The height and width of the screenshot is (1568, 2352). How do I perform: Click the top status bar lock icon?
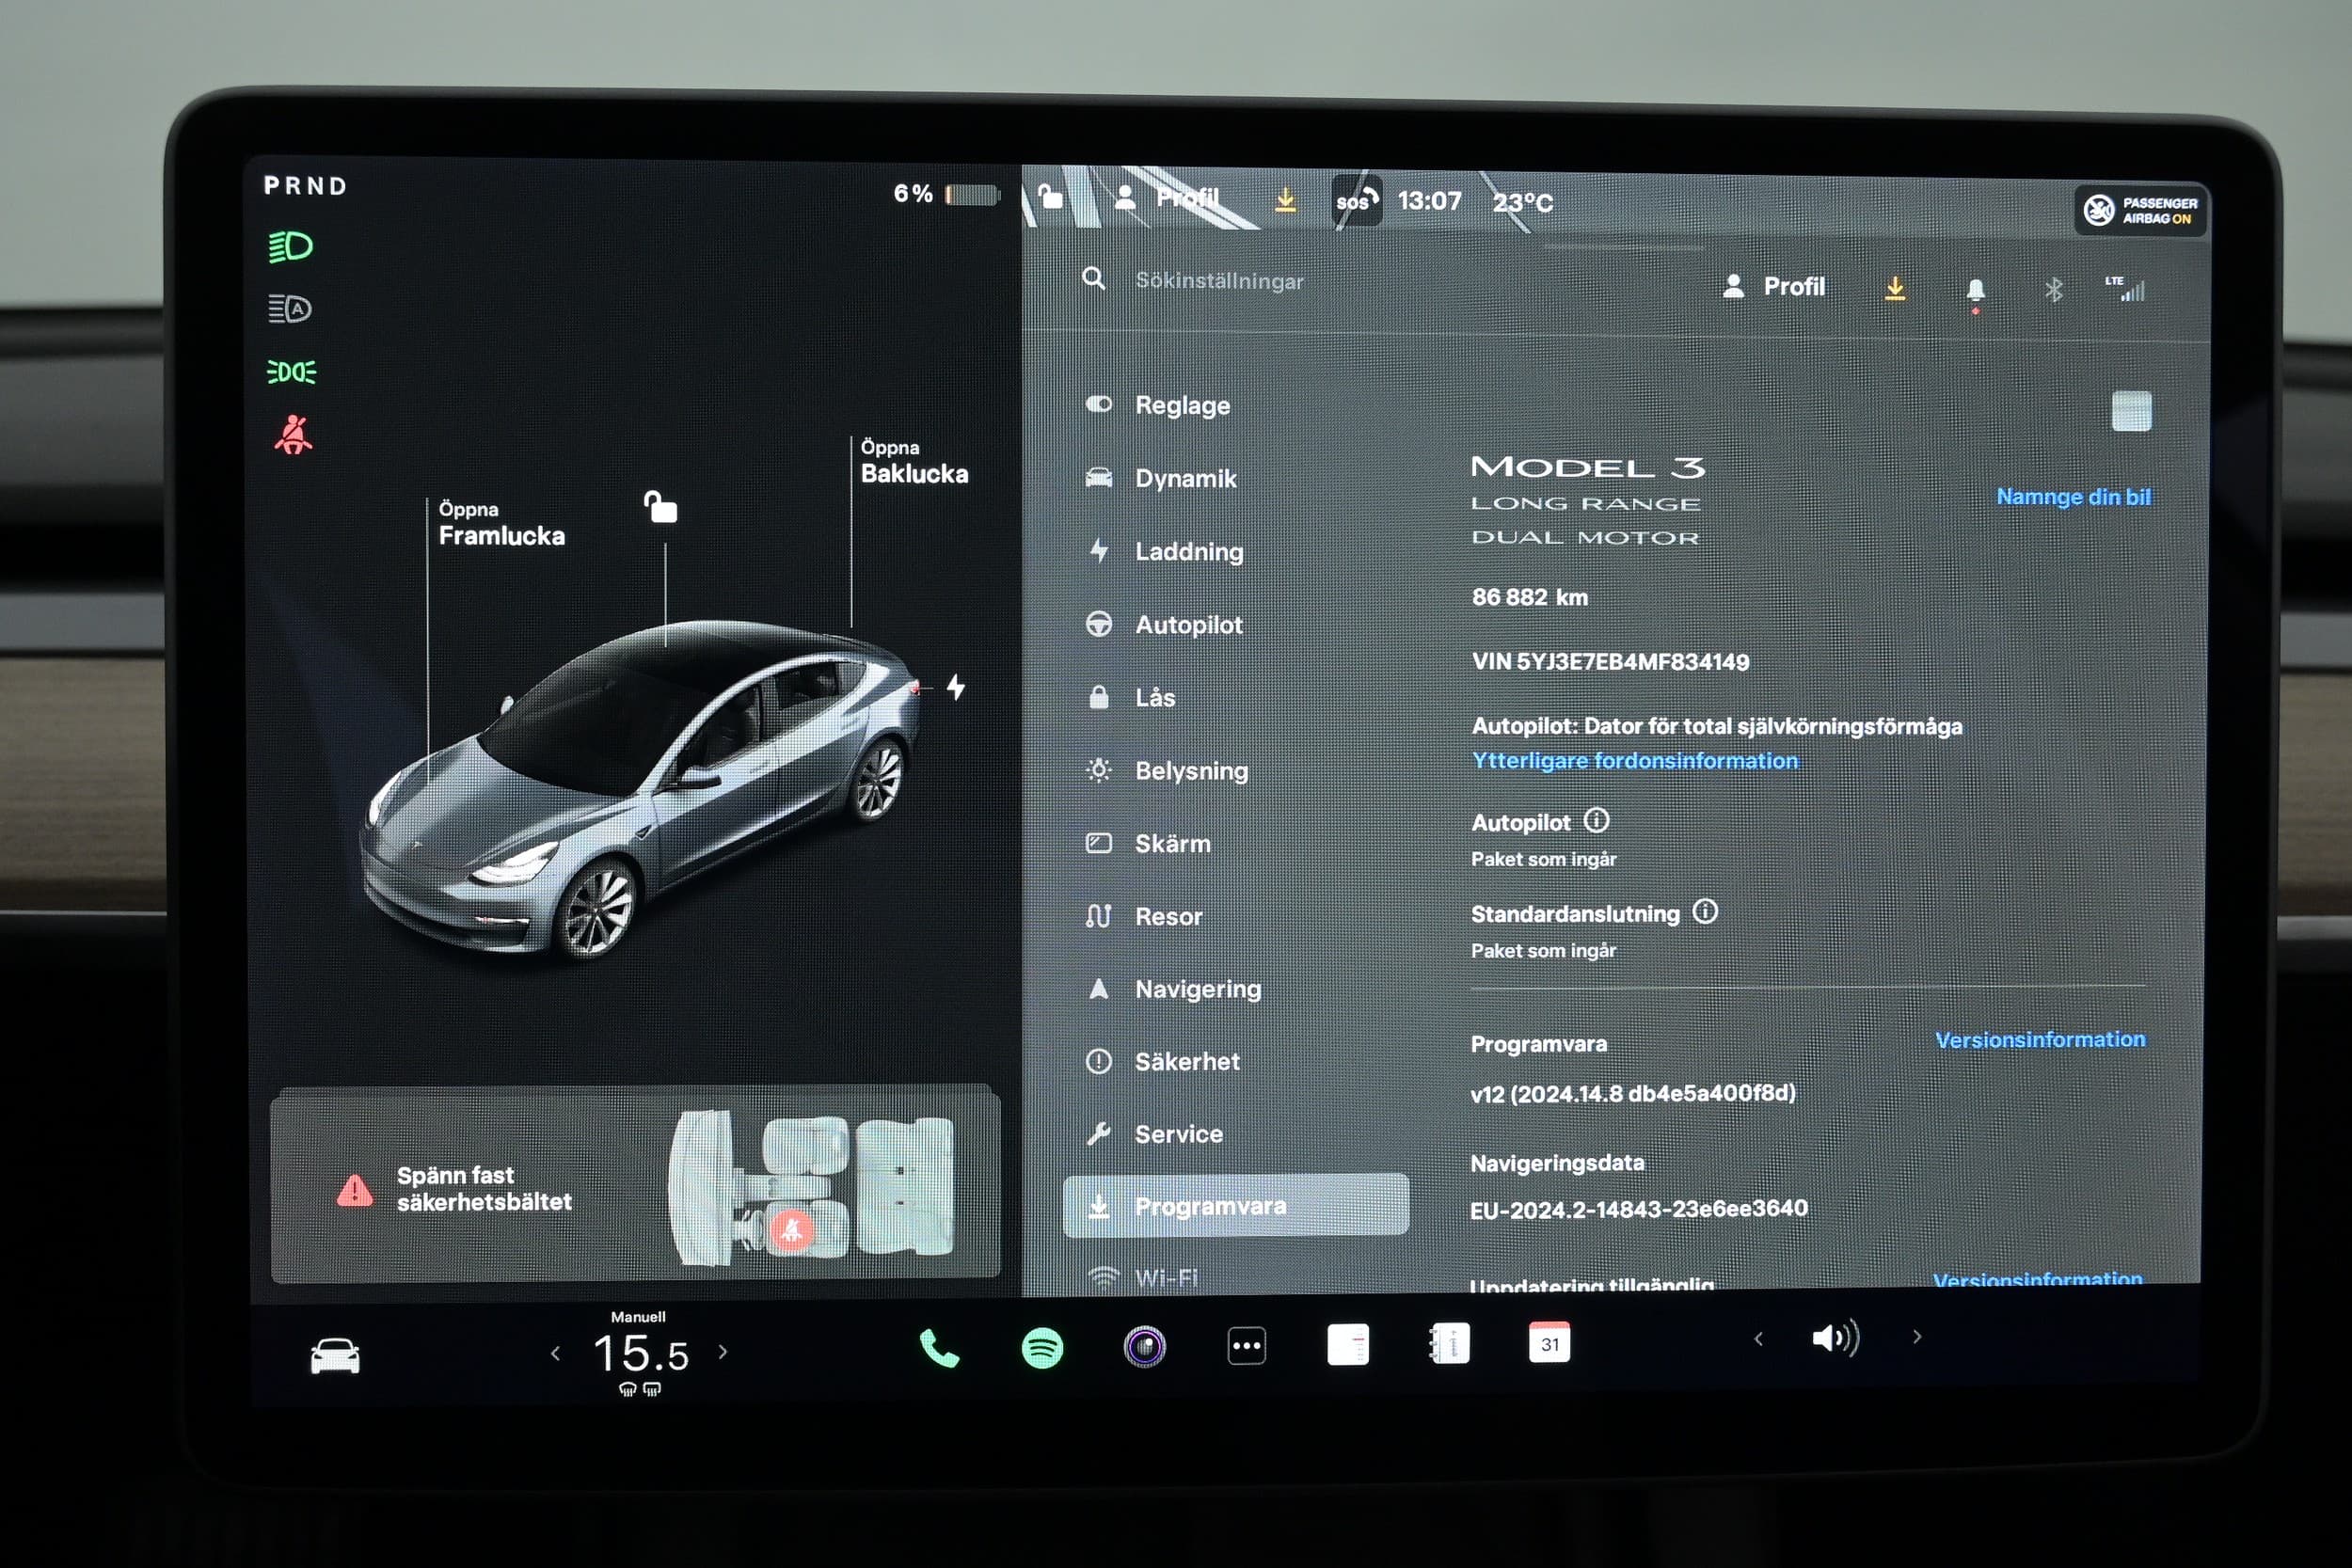coord(1050,195)
